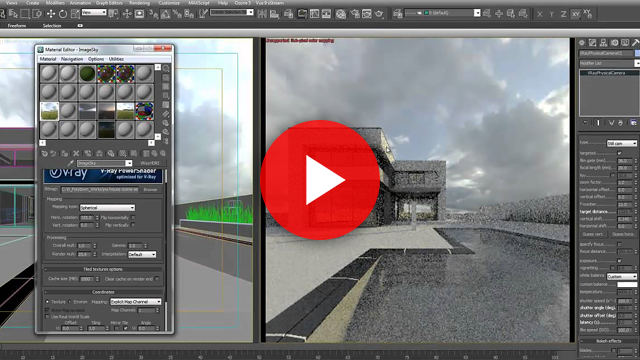Click the Z axis constraint button
640x360 pixels.
click(x=563, y=14)
